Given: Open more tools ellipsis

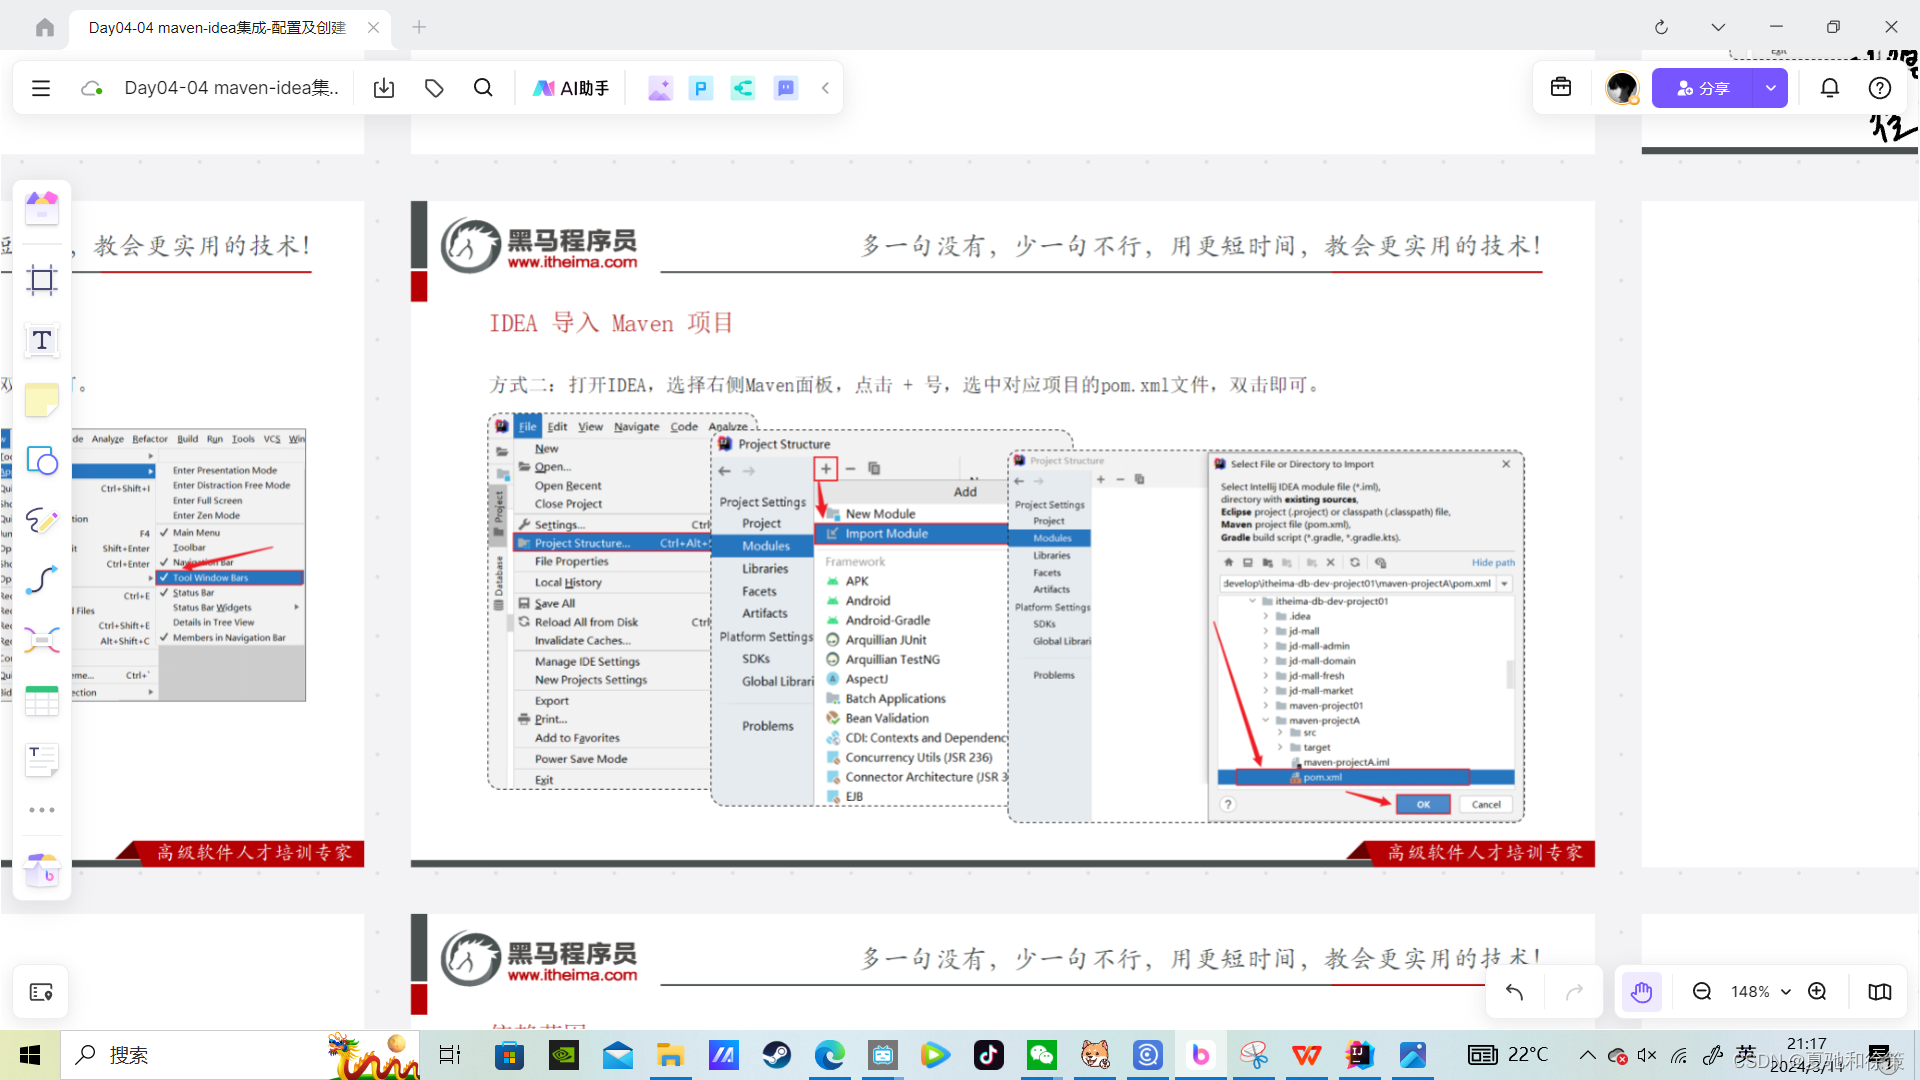Looking at the screenshot, I should tap(42, 810).
